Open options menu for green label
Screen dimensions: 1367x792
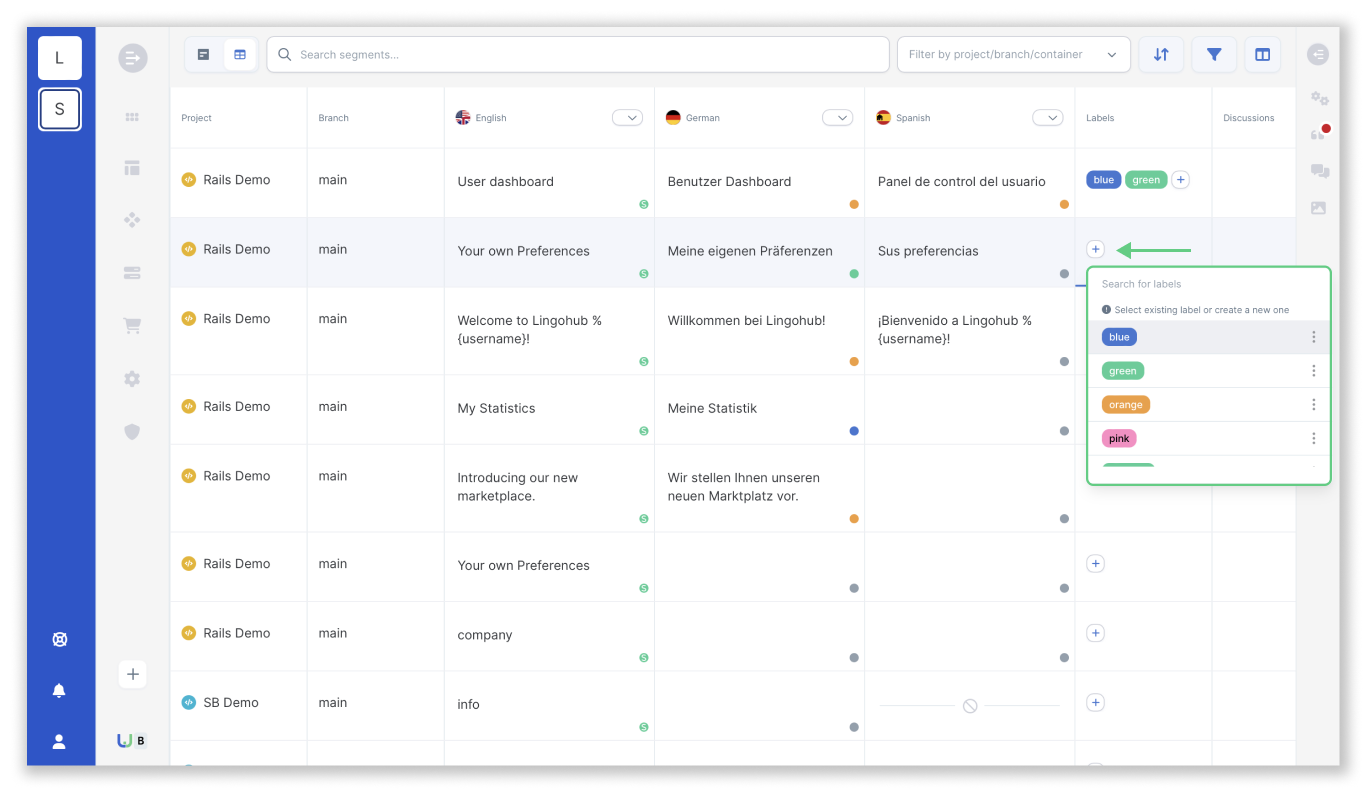[1313, 371]
